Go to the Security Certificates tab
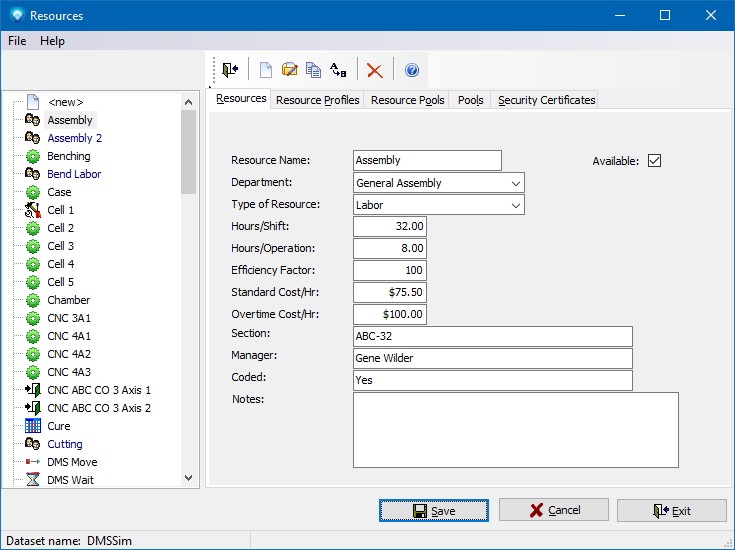The height and width of the screenshot is (550, 735). click(x=546, y=100)
